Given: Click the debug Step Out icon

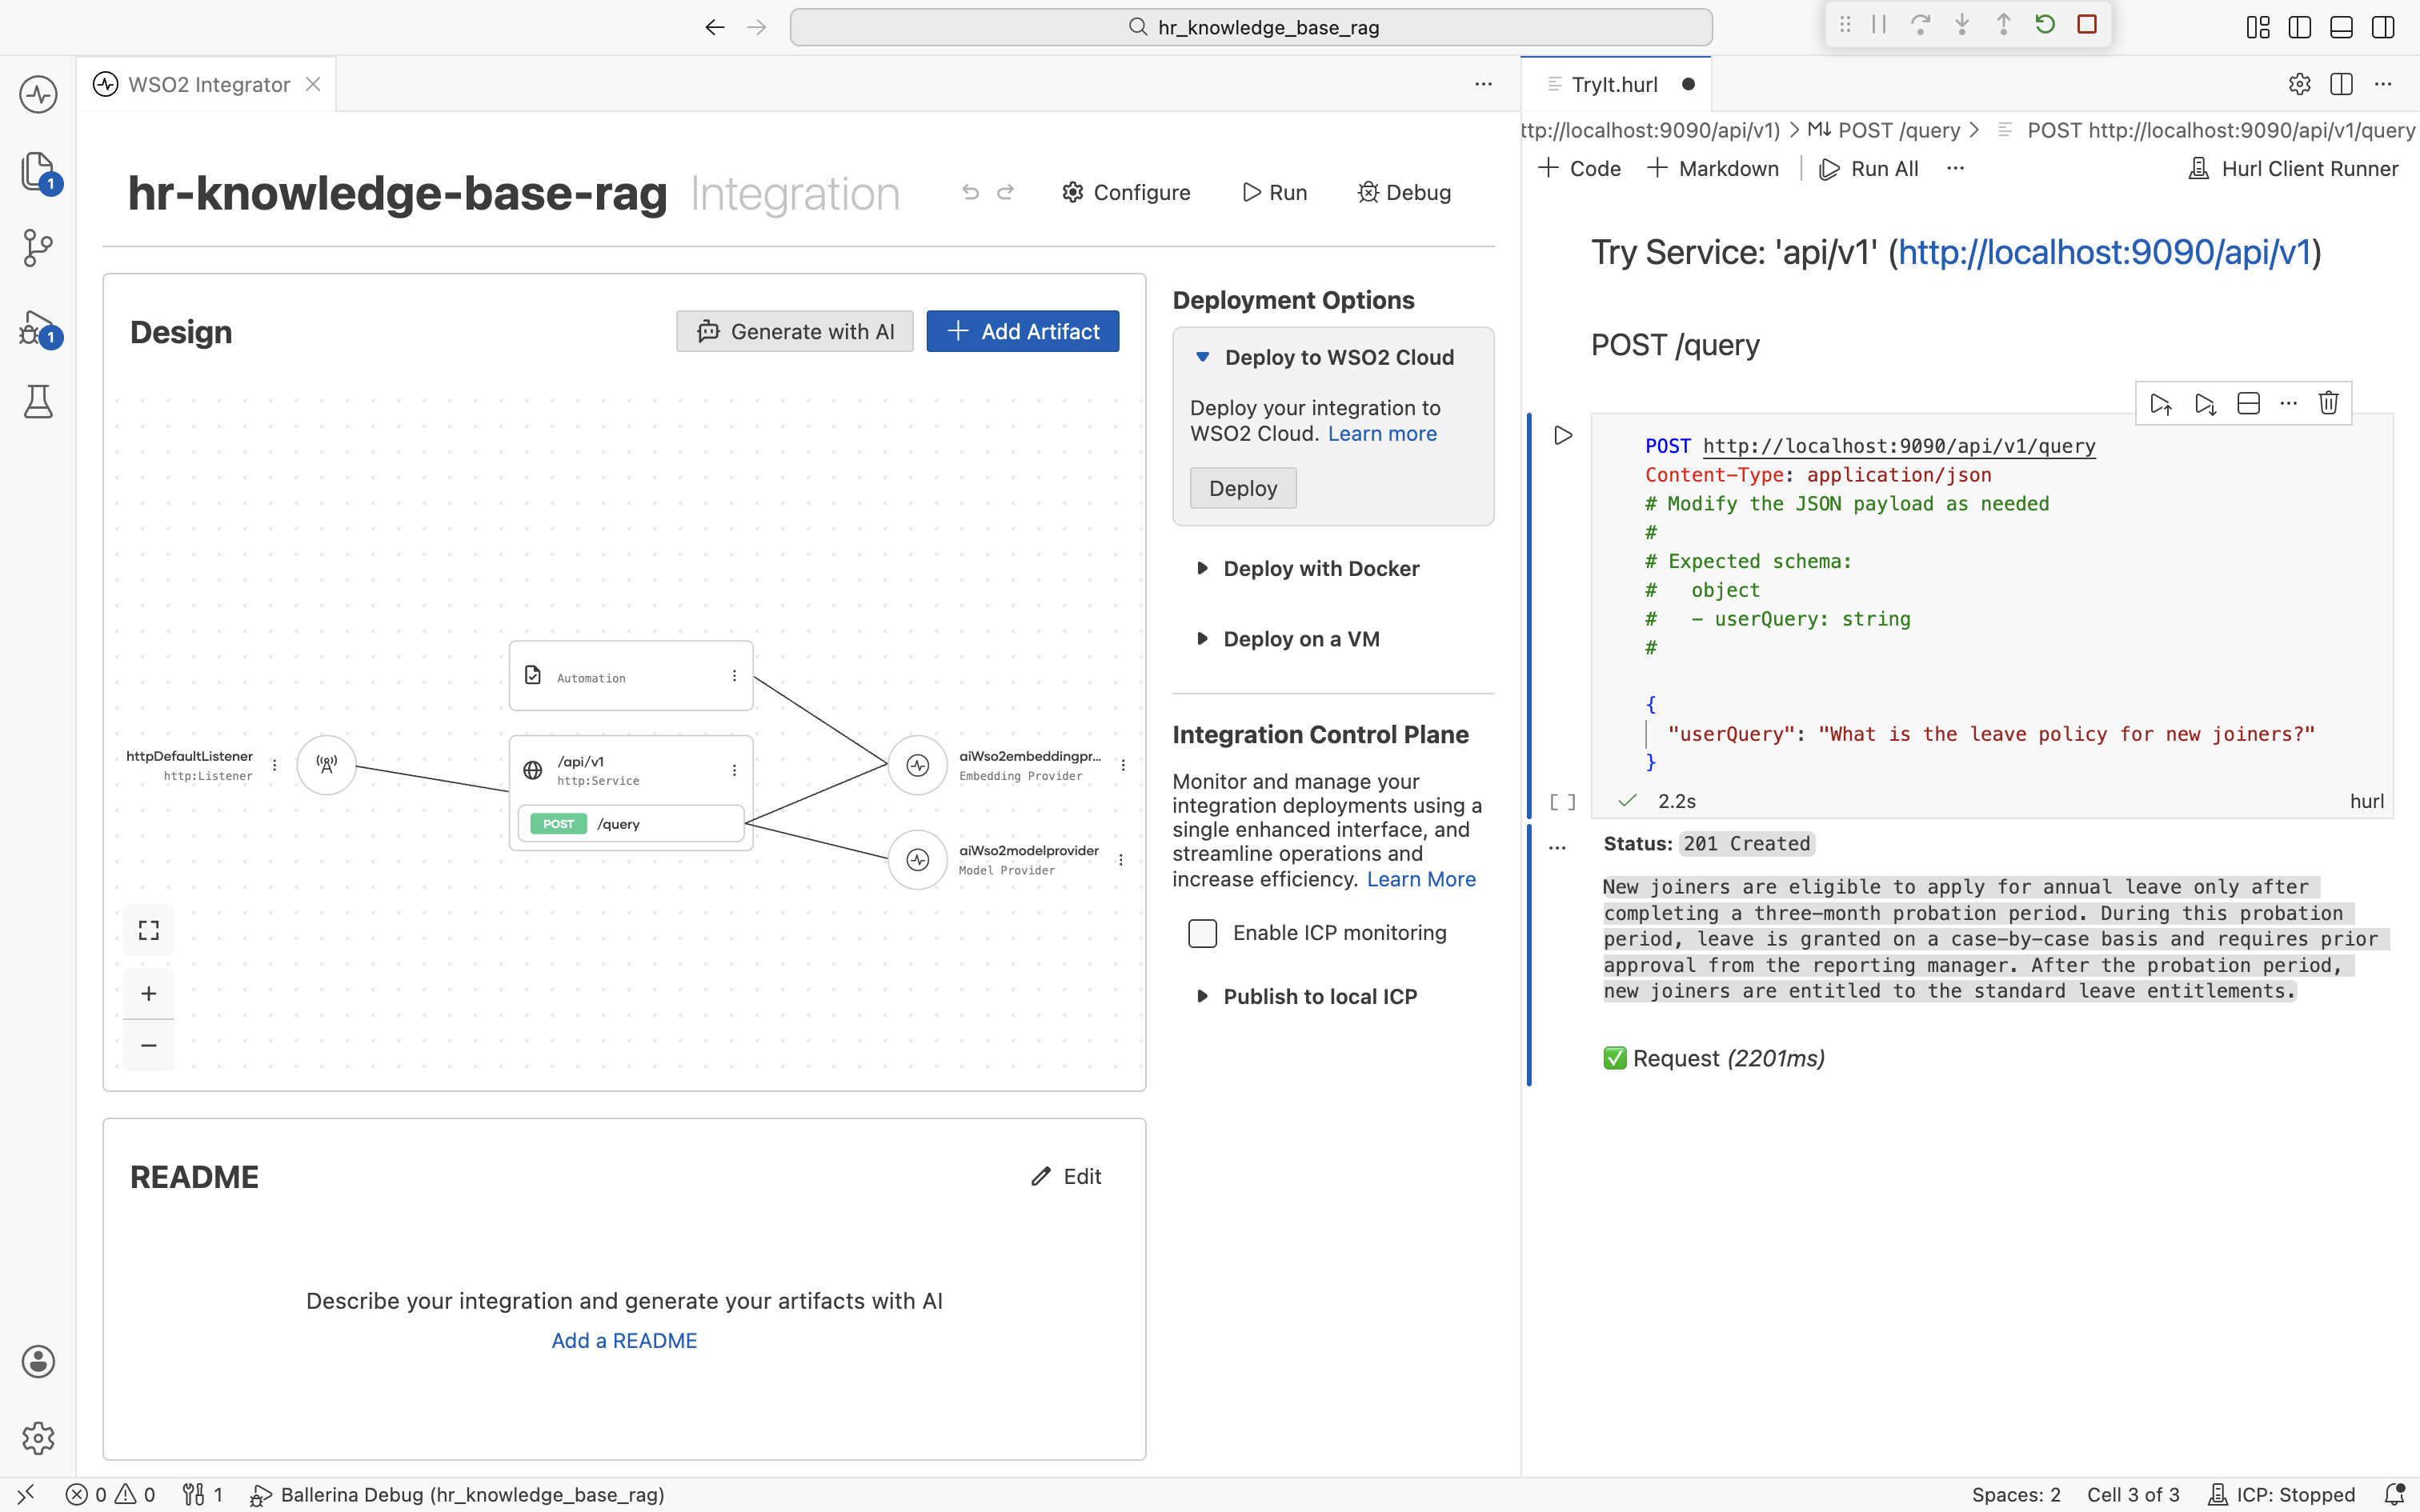Looking at the screenshot, I should (x=2003, y=25).
